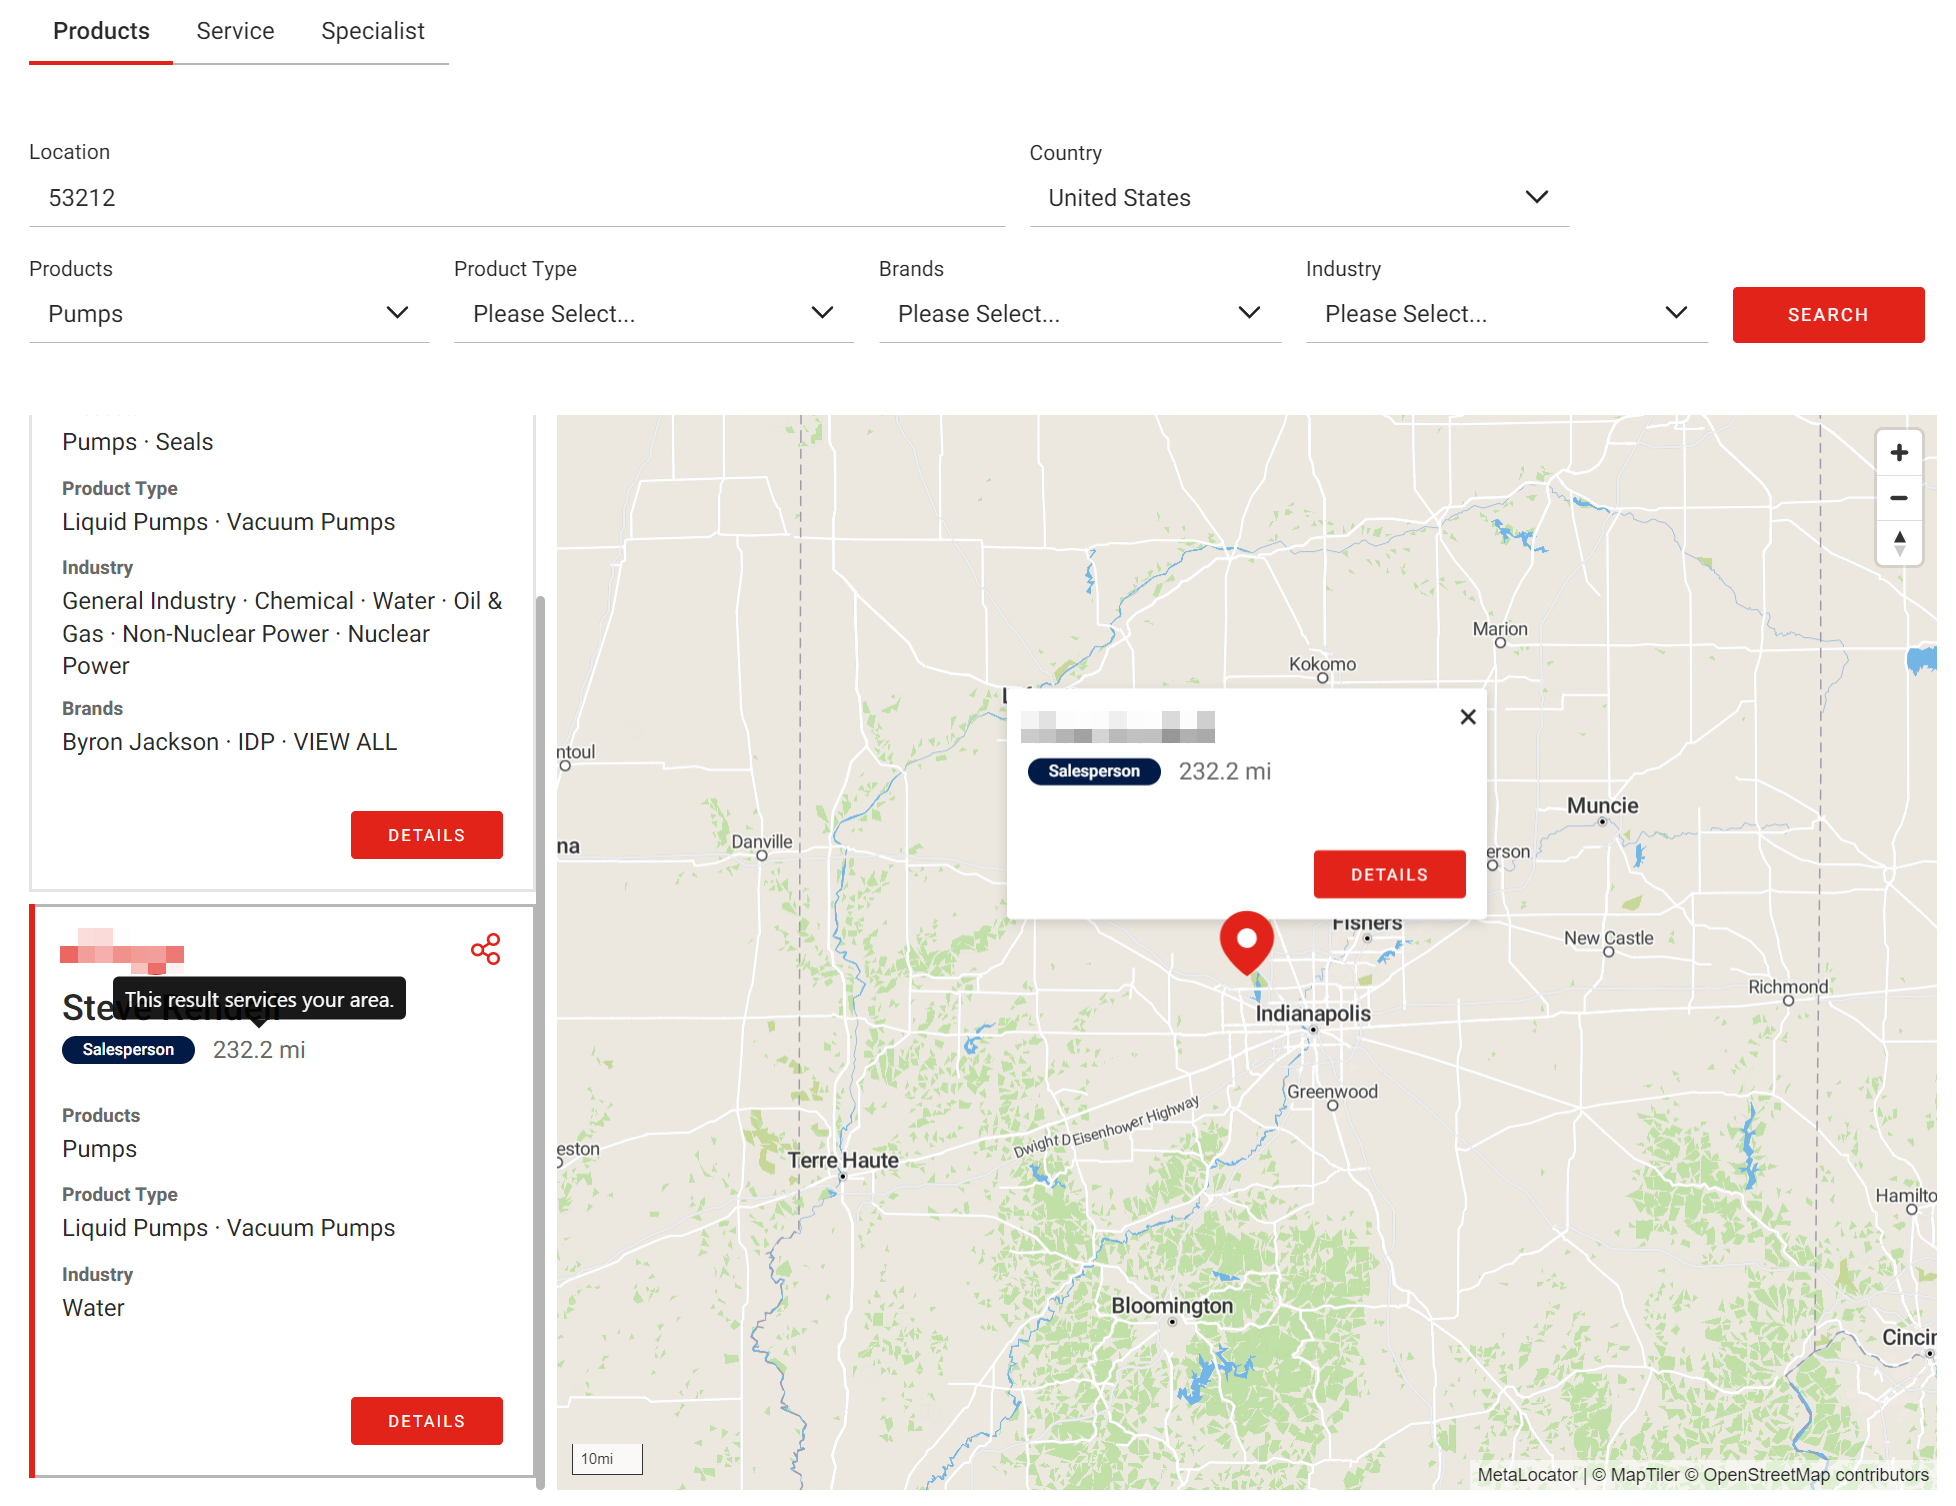This screenshot has height=1506, width=1956.
Task: Zoom out on the map
Action: [1899, 497]
